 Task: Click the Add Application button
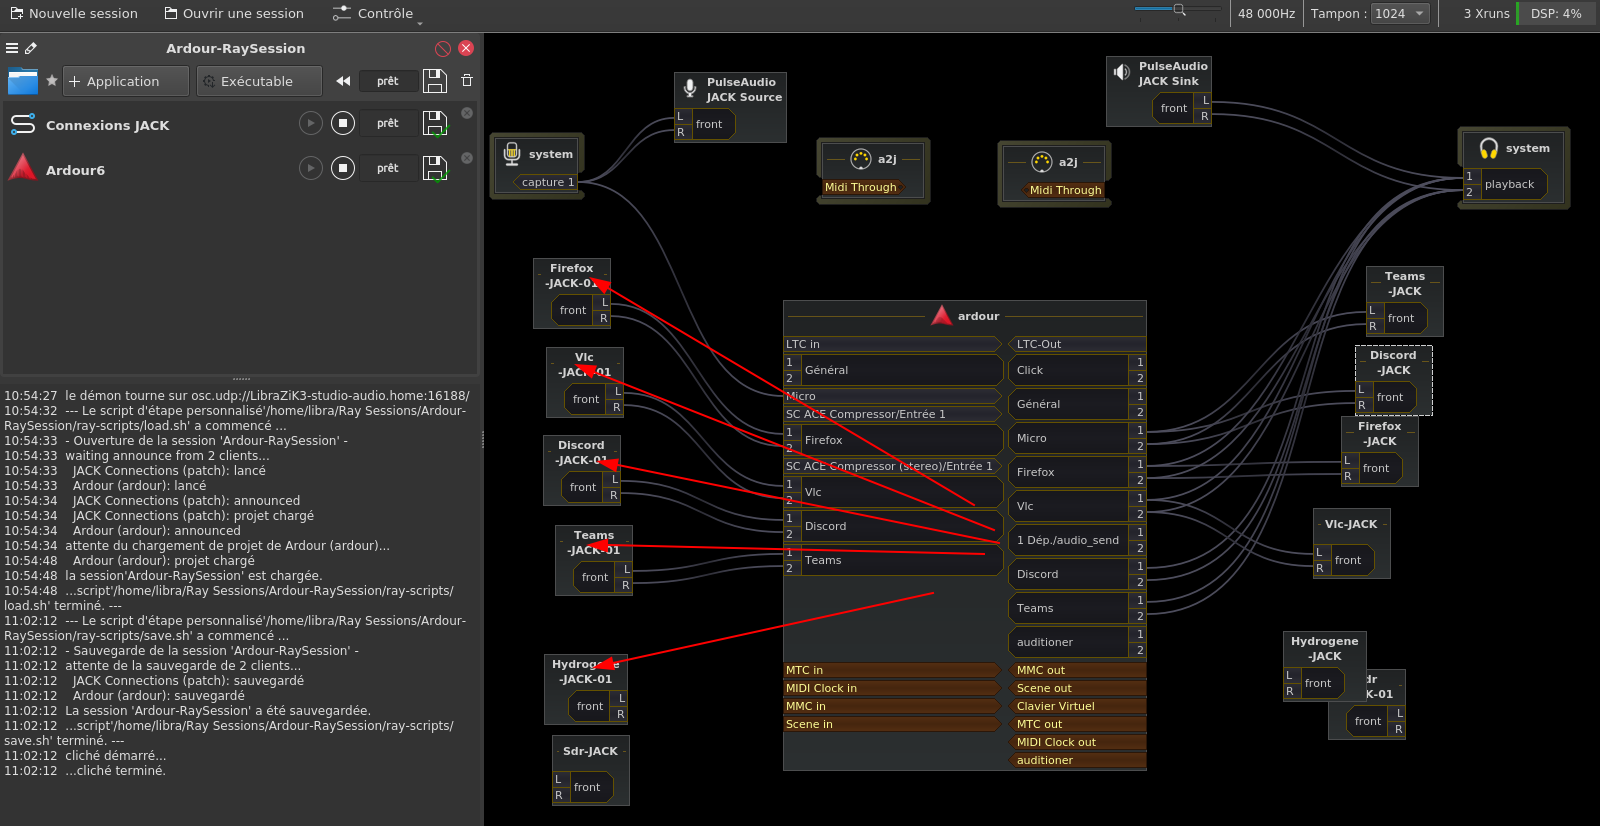(x=125, y=81)
